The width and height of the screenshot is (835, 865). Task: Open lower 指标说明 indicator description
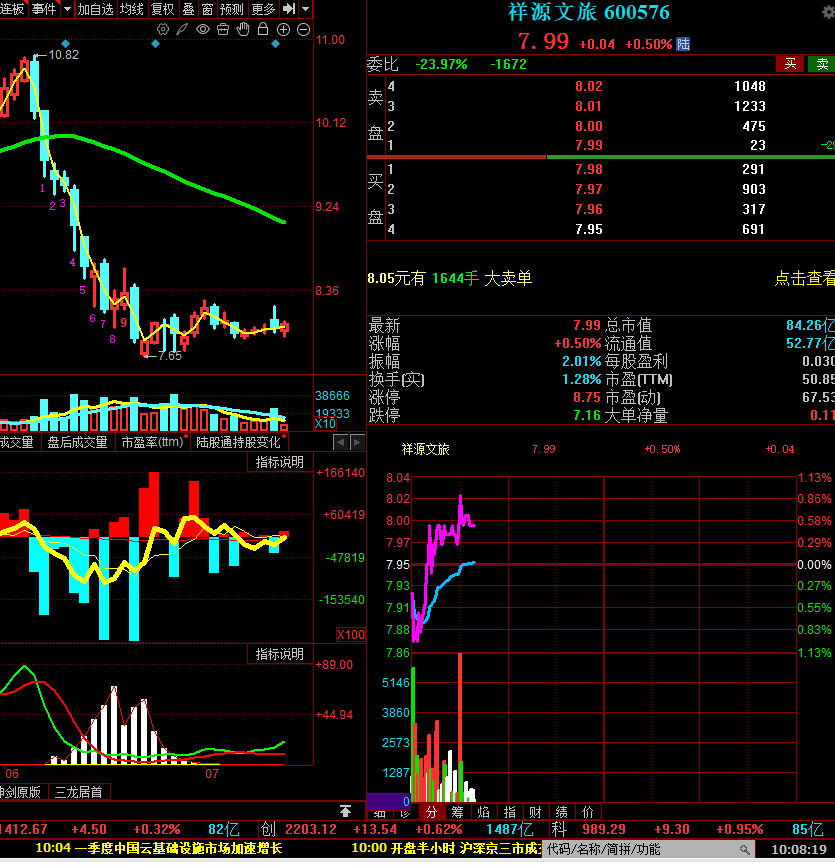tap(280, 654)
